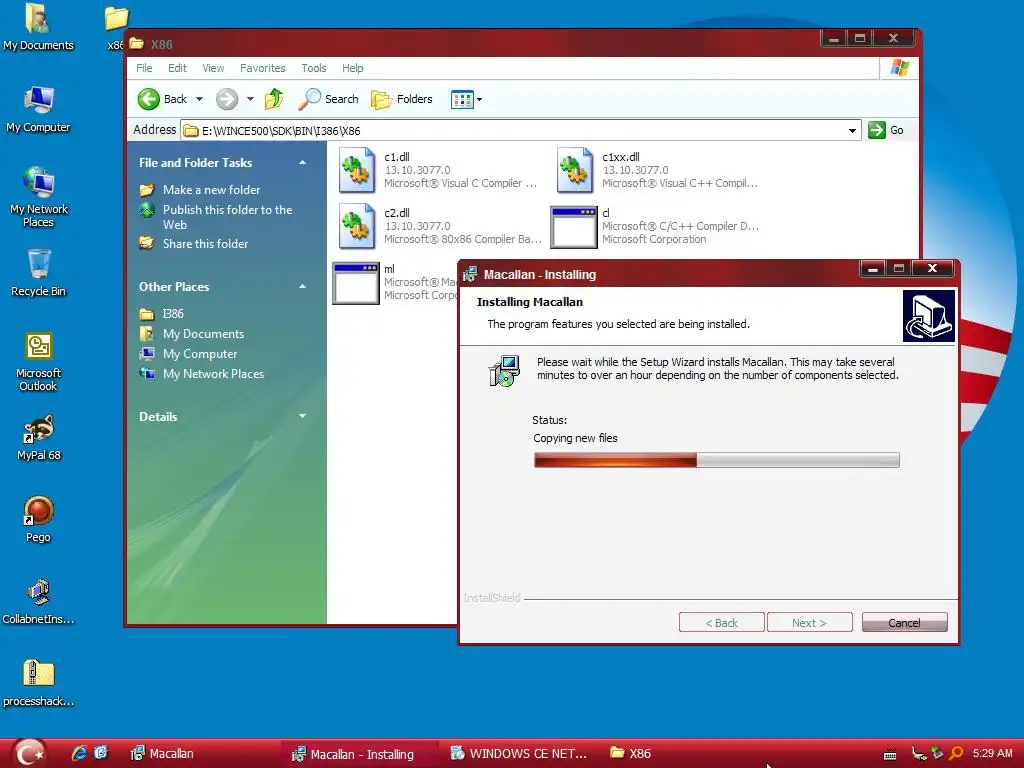Viewport: 1024px width, 768px height.
Task: Open the Favorites menu
Action: pyautogui.click(x=263, y=68)
